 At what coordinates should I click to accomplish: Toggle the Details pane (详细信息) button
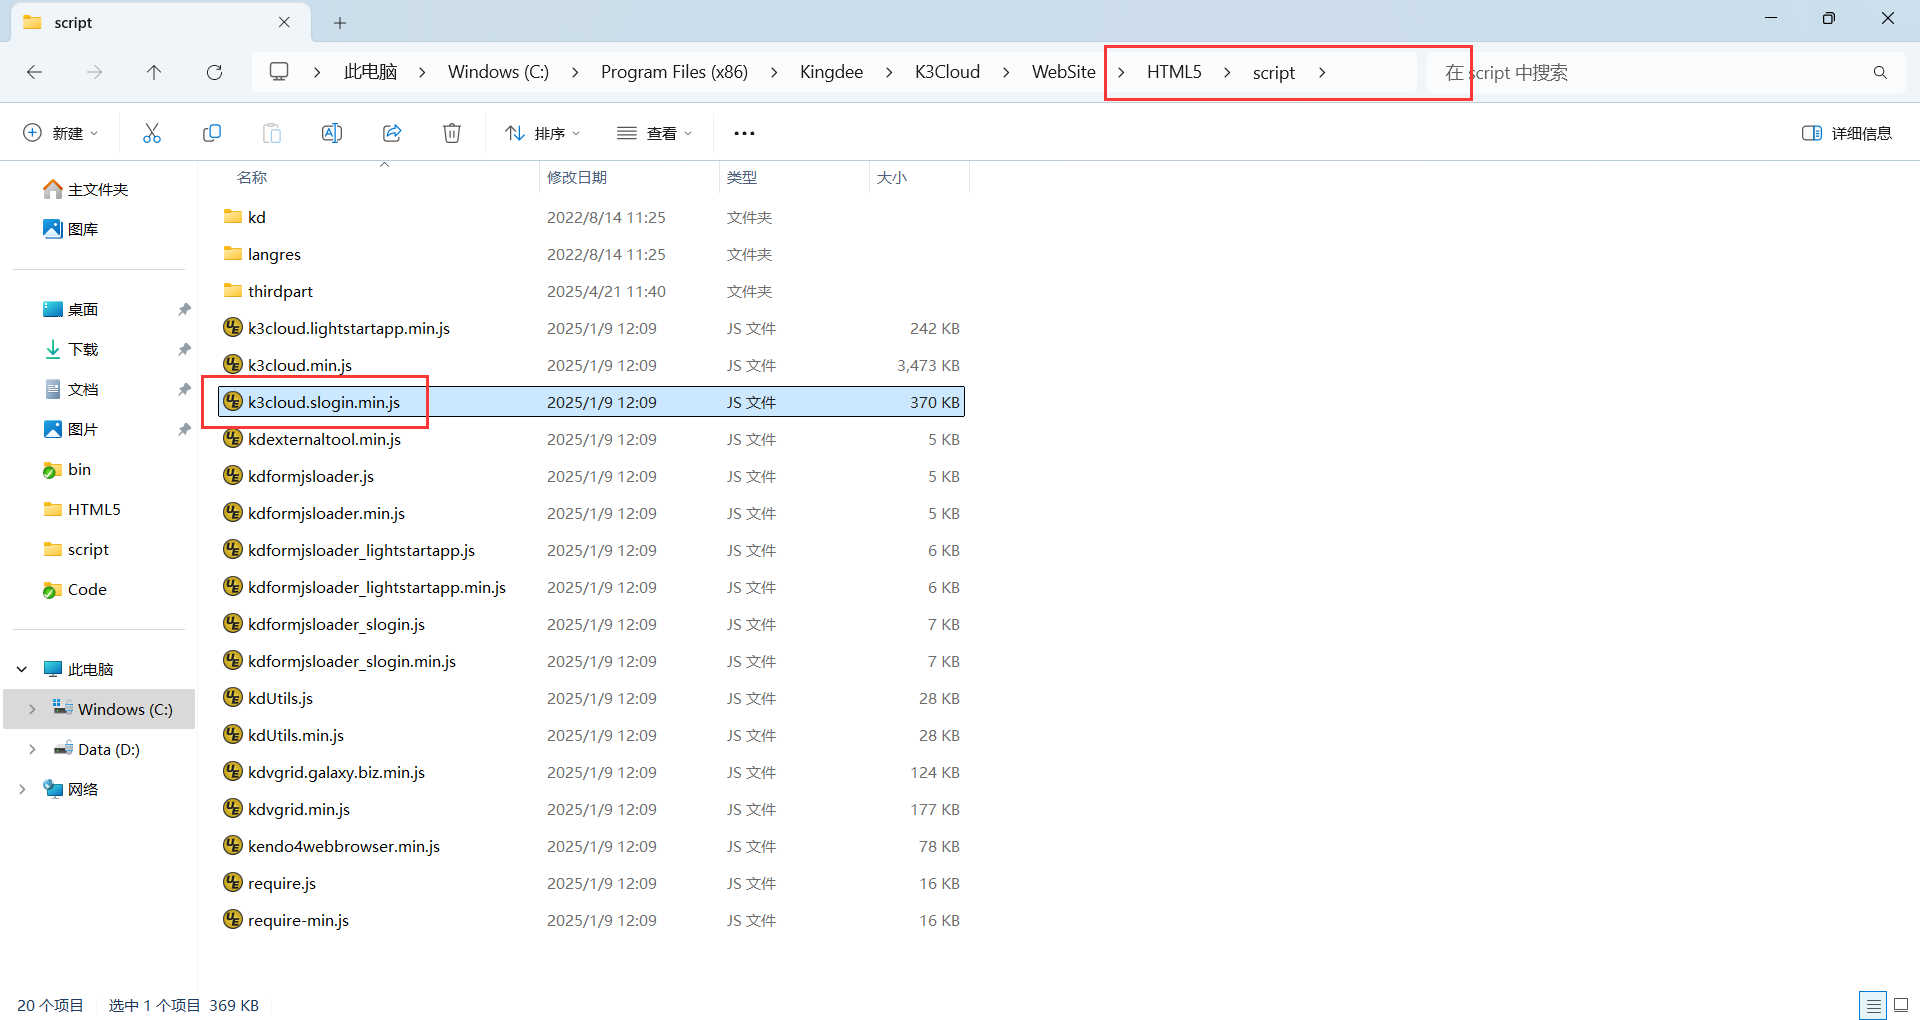[x=1847, y=133]
